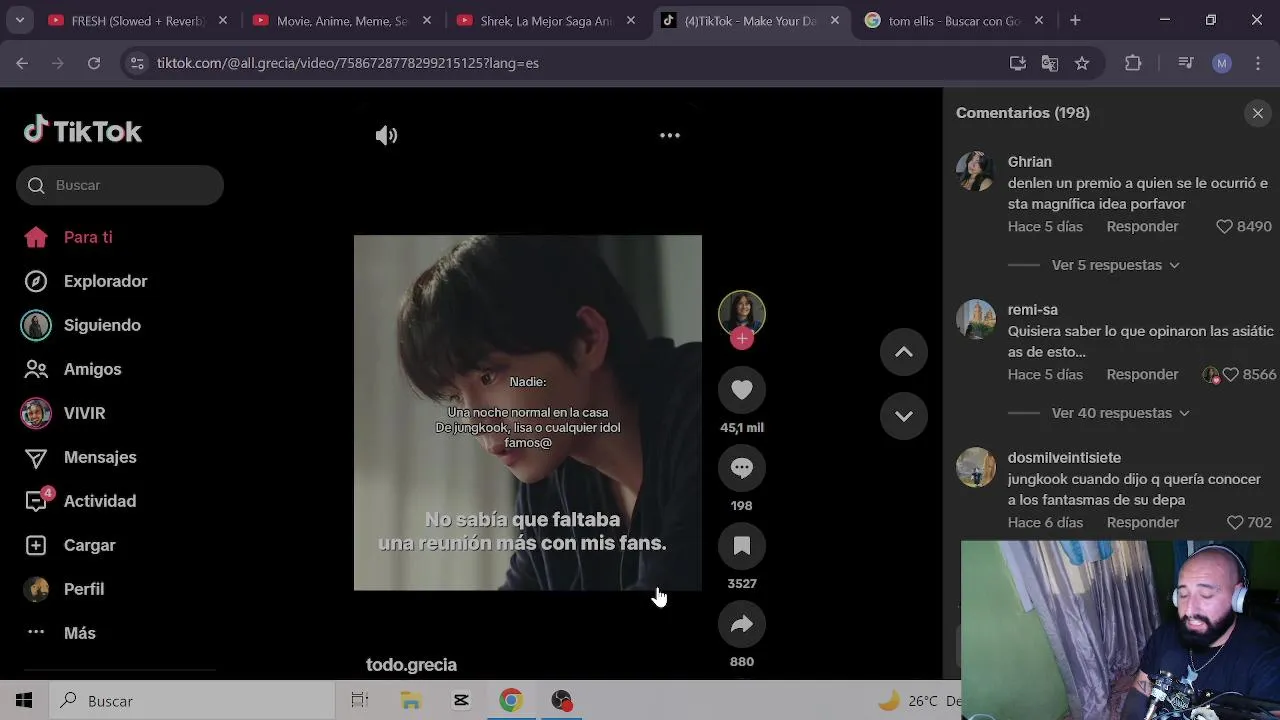Open browser extensions puzzle icon

click(1133, 63)
